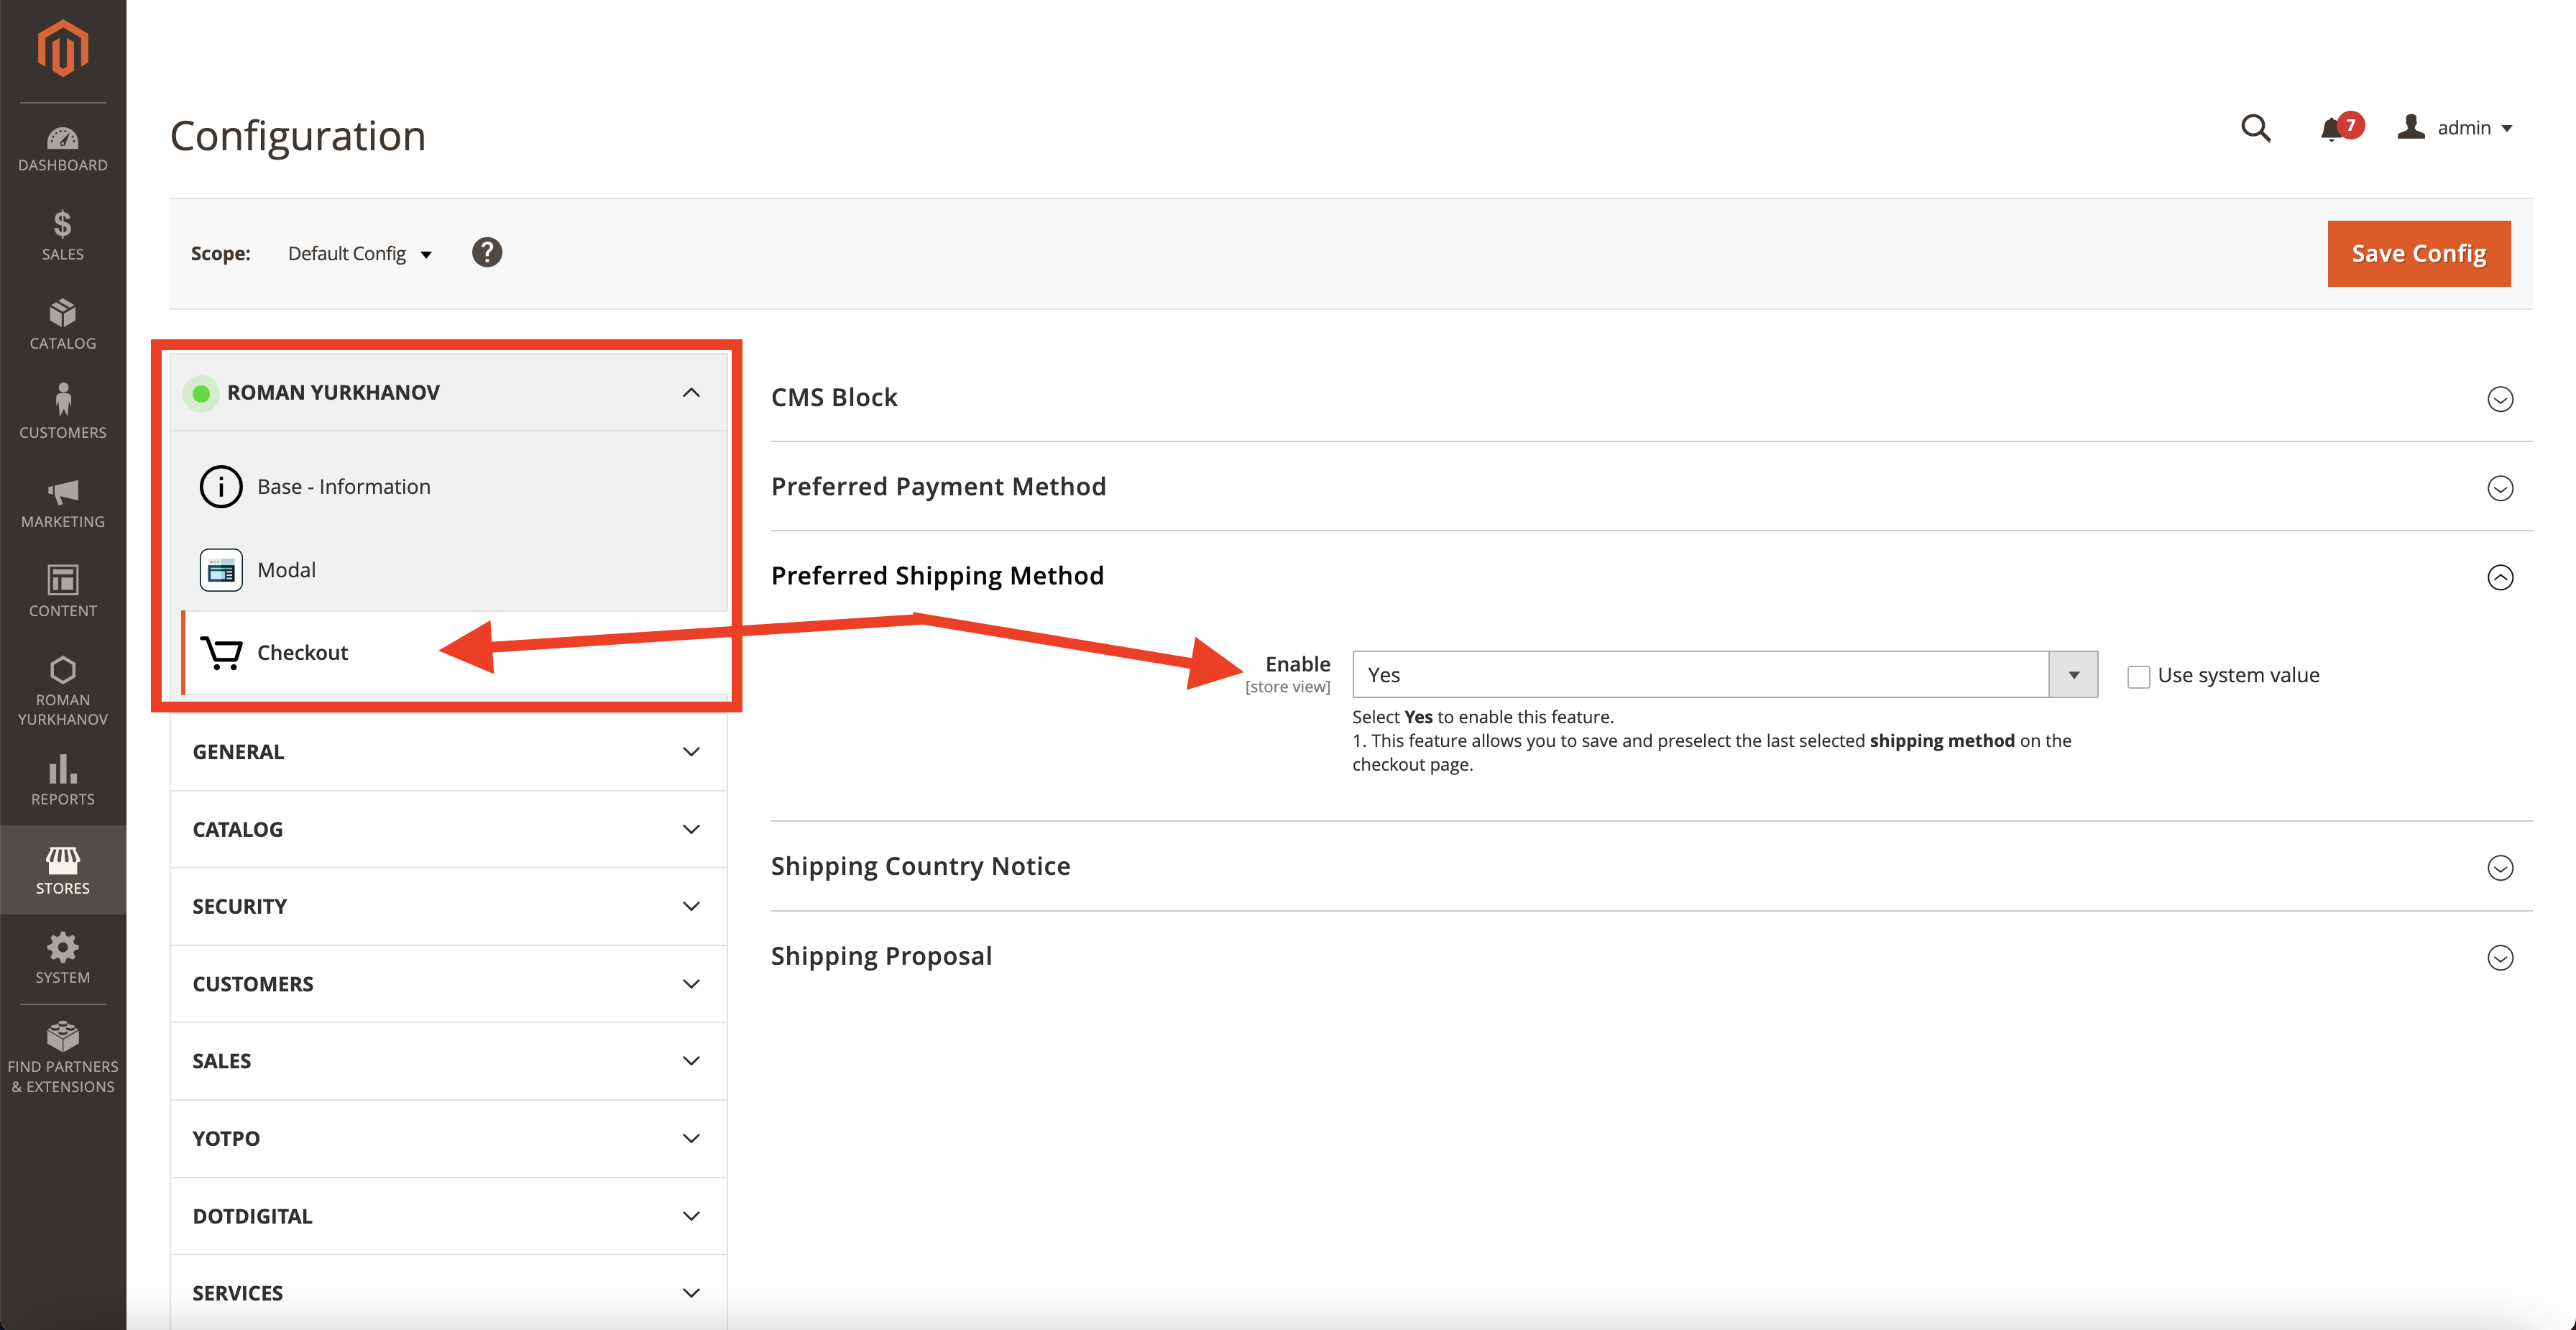The width and height of the screenshot is (2576, 1330).
Task: Enable the Use system value checkbox
Action: (x=2138, y=677)
